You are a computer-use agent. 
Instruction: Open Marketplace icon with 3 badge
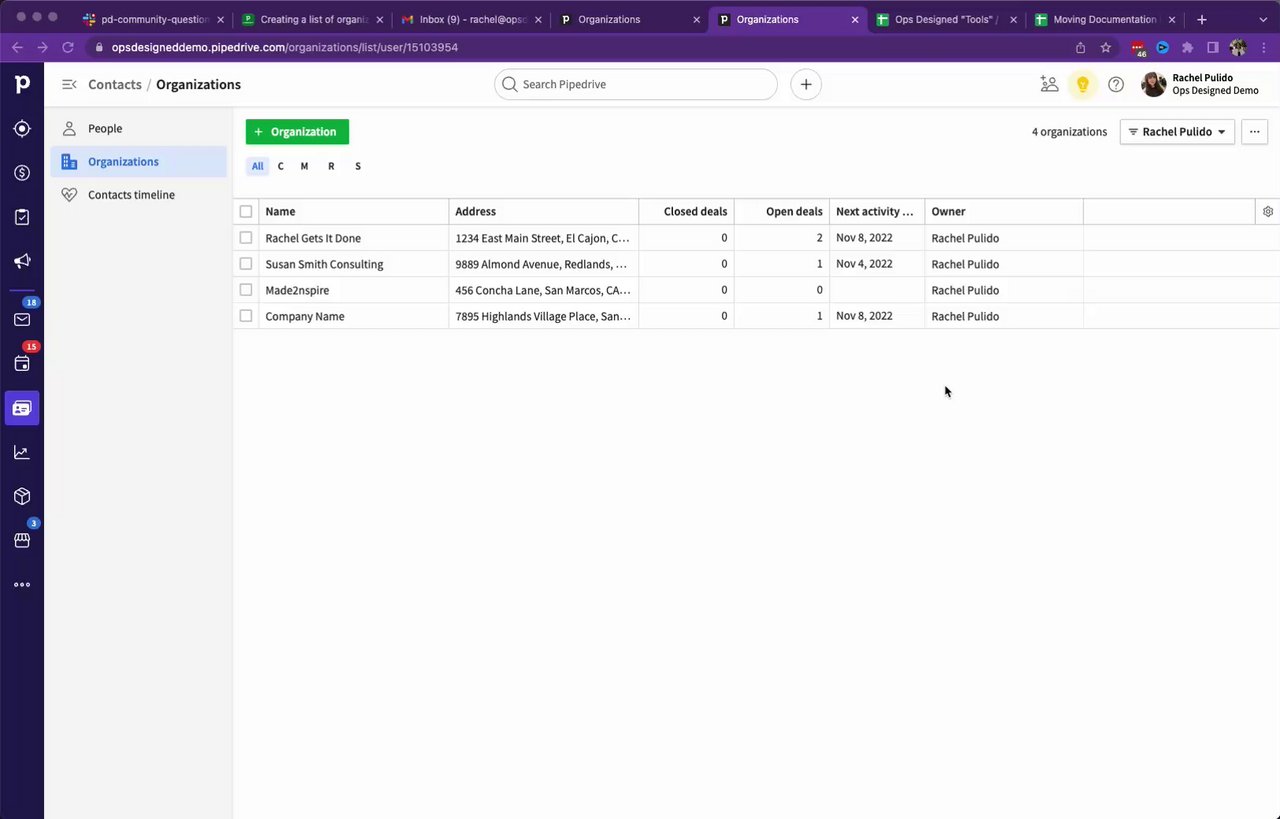pos(22,540)
